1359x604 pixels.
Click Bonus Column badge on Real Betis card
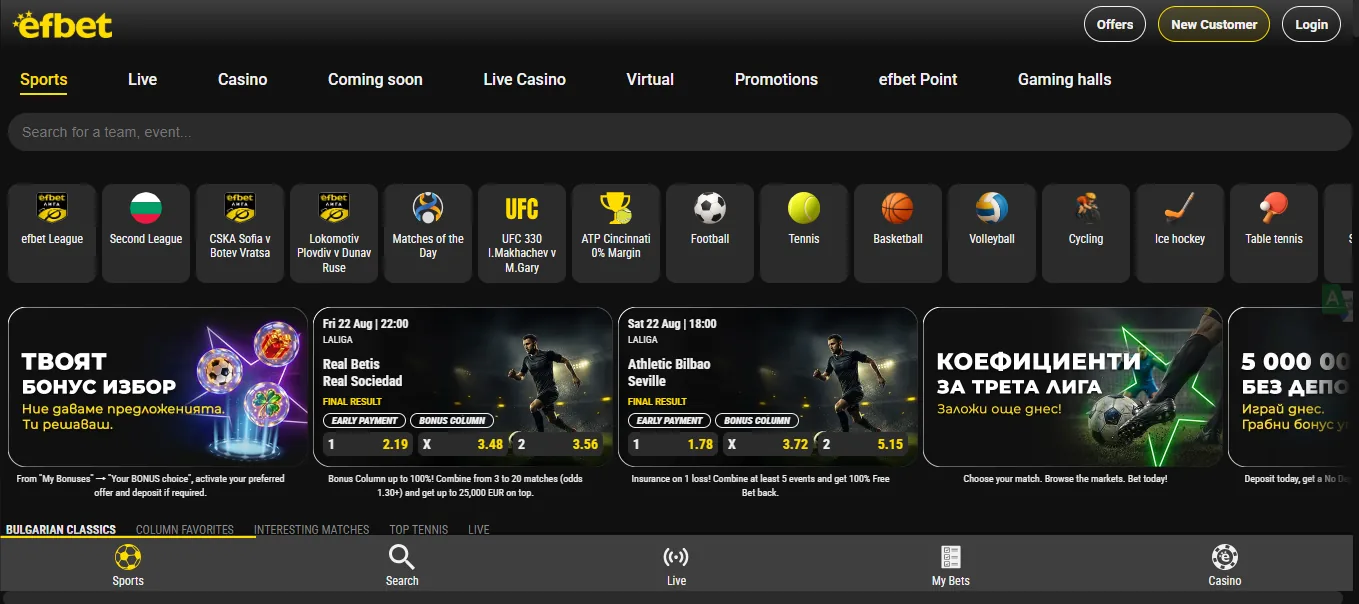point(452,420)
